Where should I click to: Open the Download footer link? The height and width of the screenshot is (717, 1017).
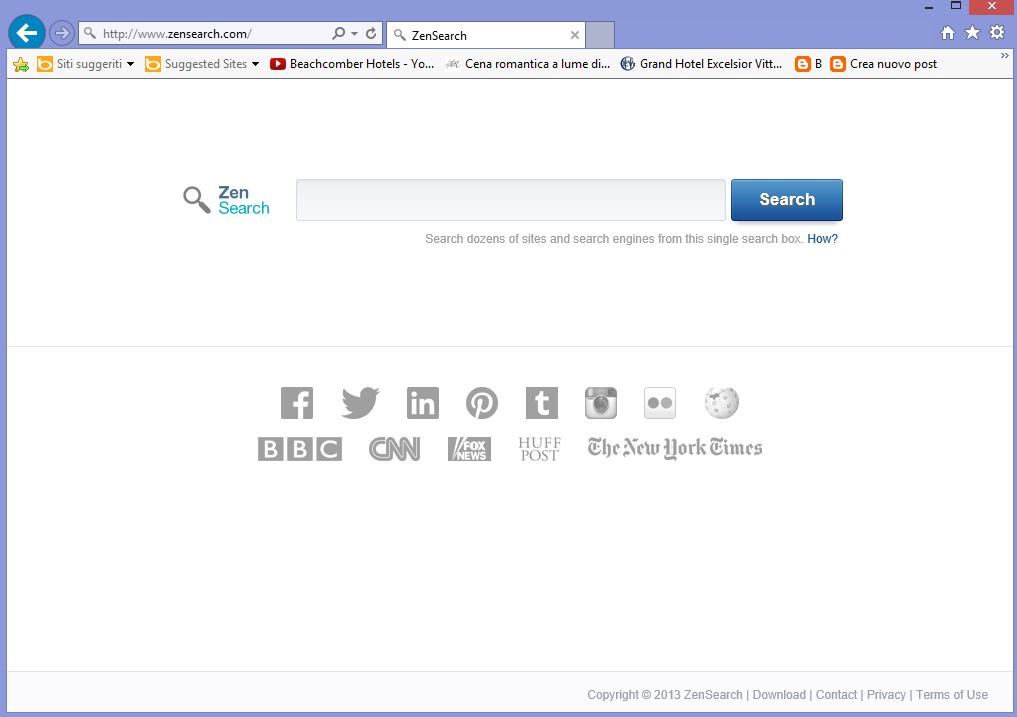[x=779, y=695]
